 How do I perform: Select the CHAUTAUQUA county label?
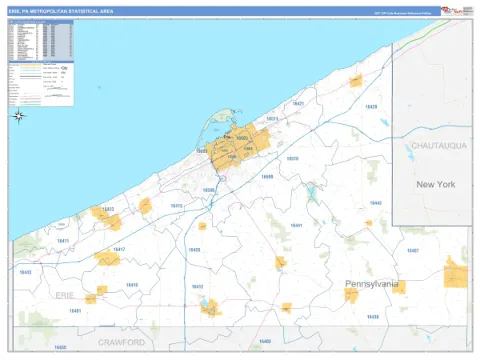[x=439, y=146]
